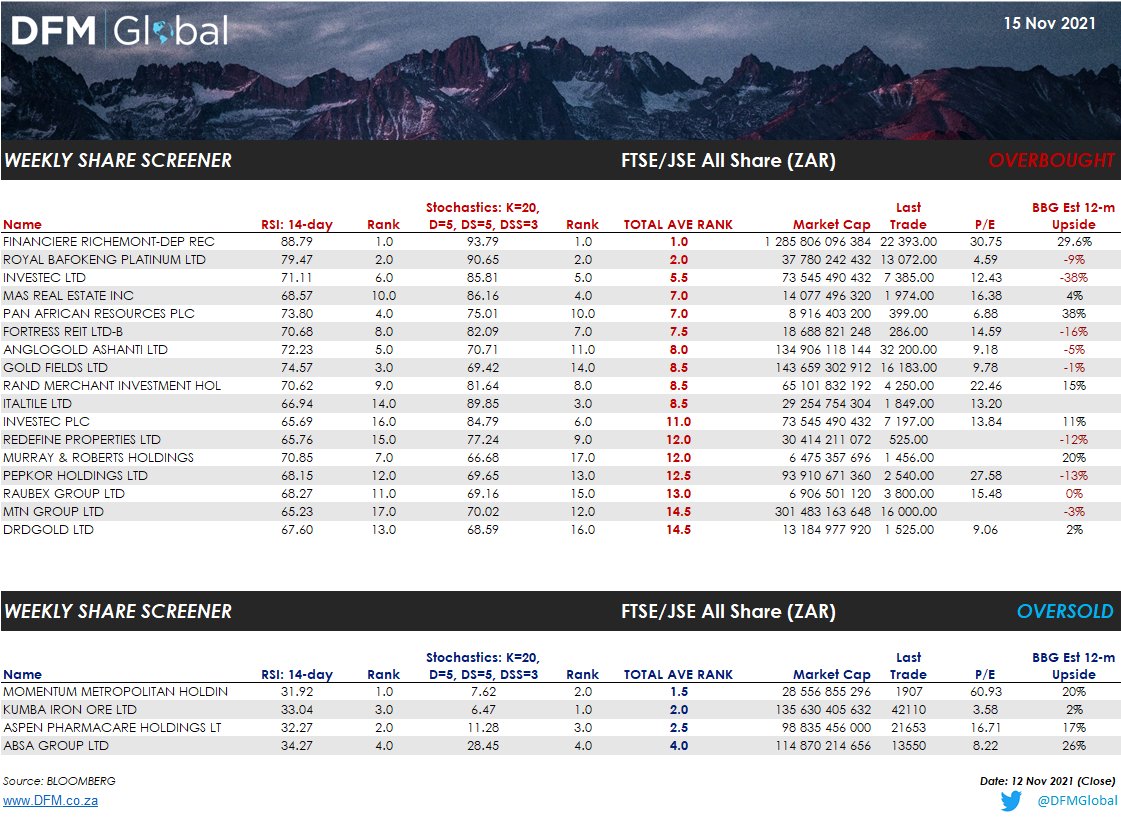Image resolution: width=1121 pixels, height=827 pixels.
Task: Select INVESTEC PLC name cell
Action: coord(46,422)
